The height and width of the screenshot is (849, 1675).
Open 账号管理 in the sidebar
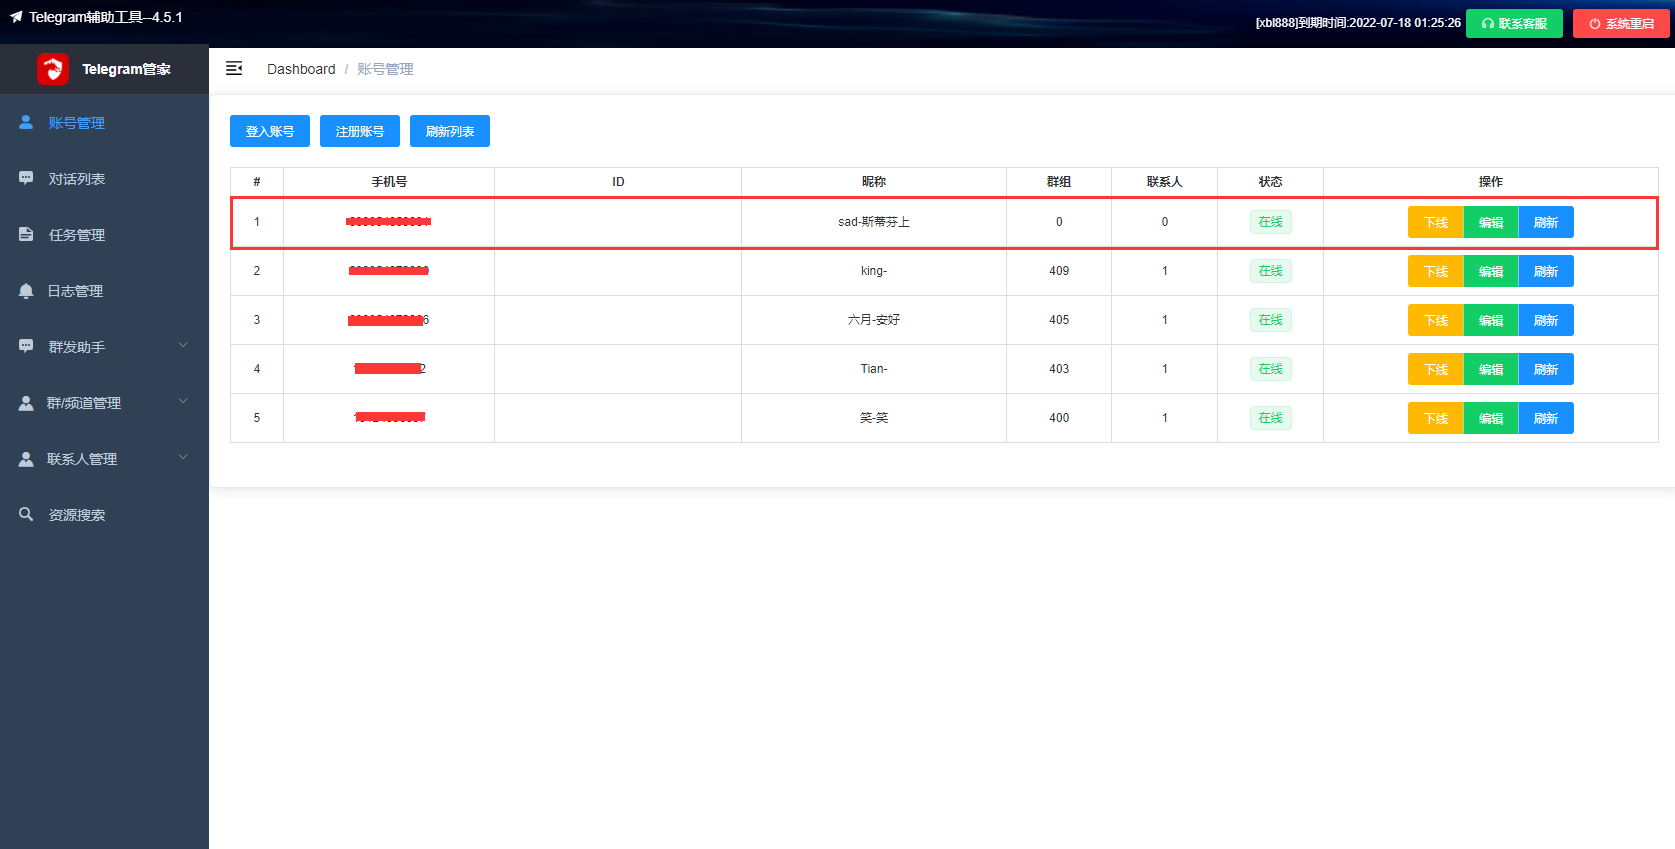[x=104, y=123]
